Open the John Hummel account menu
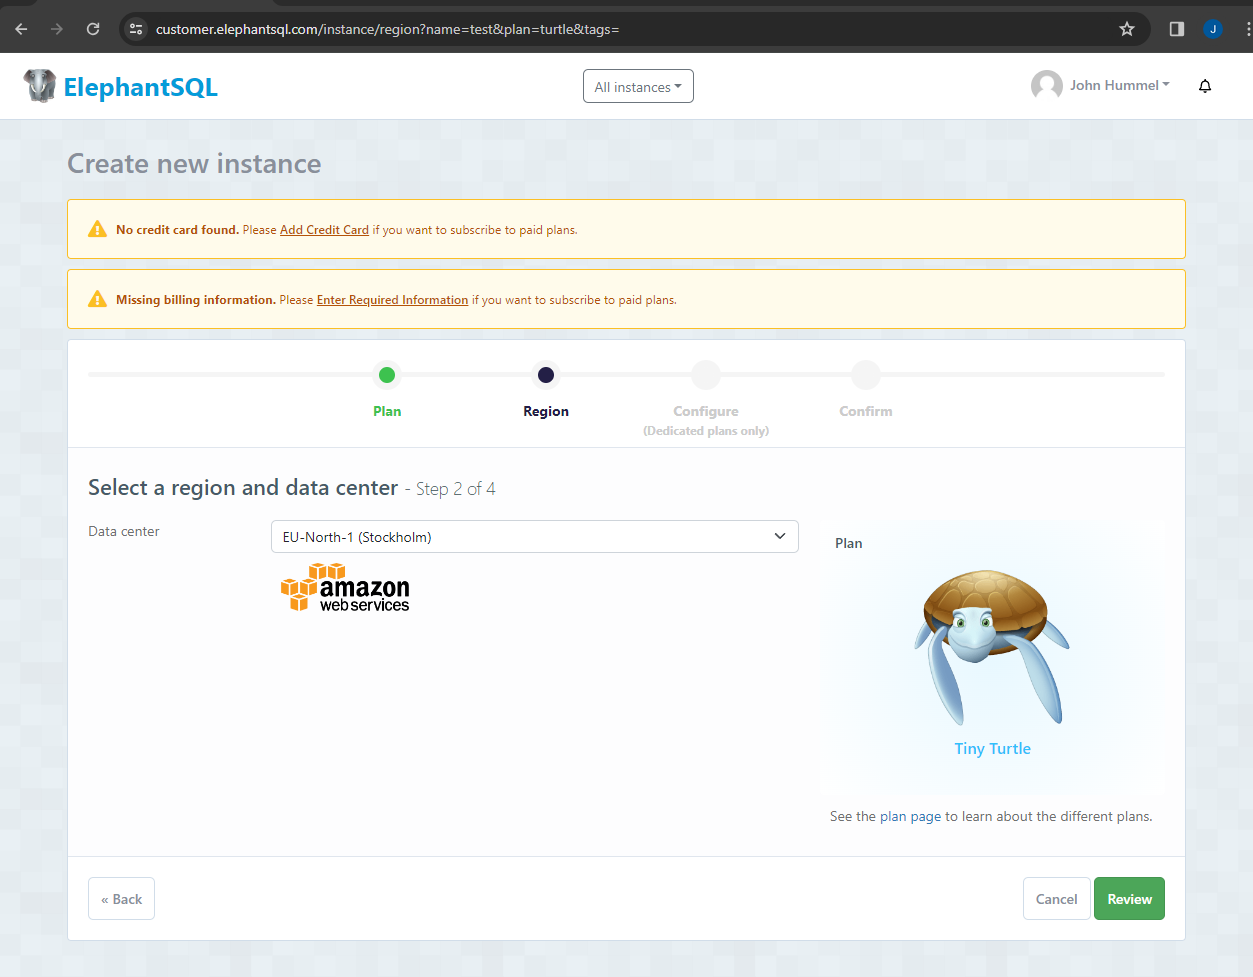1253x977 pixels. point(1119,85)
